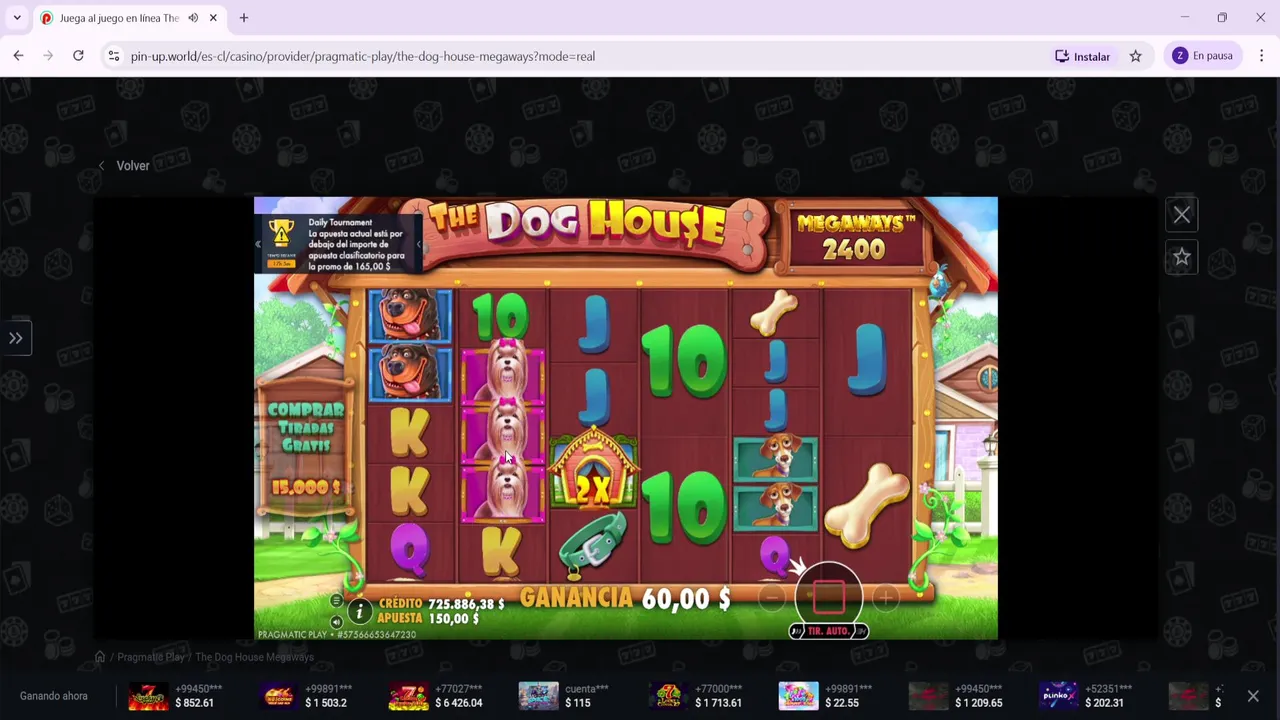View site information icon in address bar
1280x720 pixels.
click(x=114, y=56)
